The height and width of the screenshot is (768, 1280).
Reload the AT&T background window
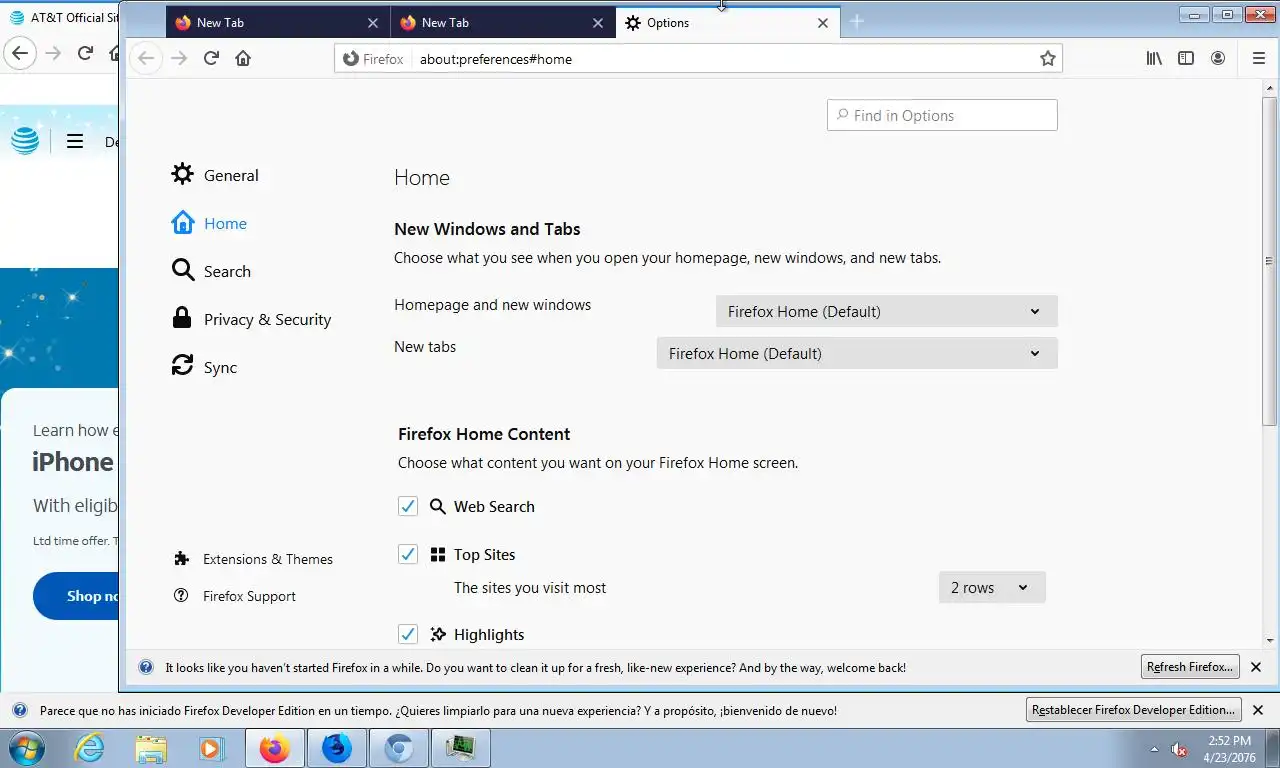[x=85, y=53]
